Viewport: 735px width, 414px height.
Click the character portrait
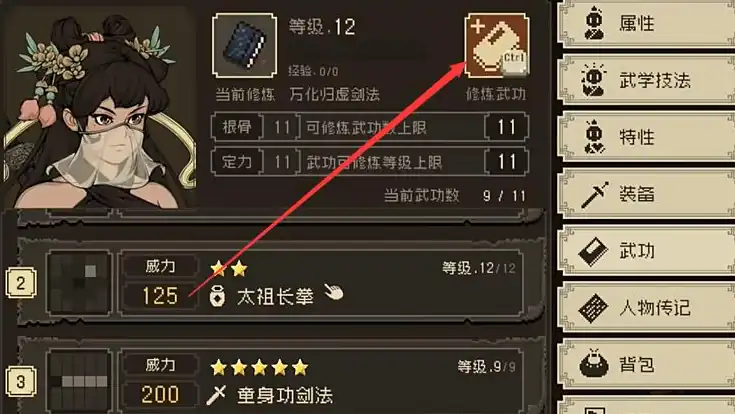pyautogui.click(x=99, y=112)
